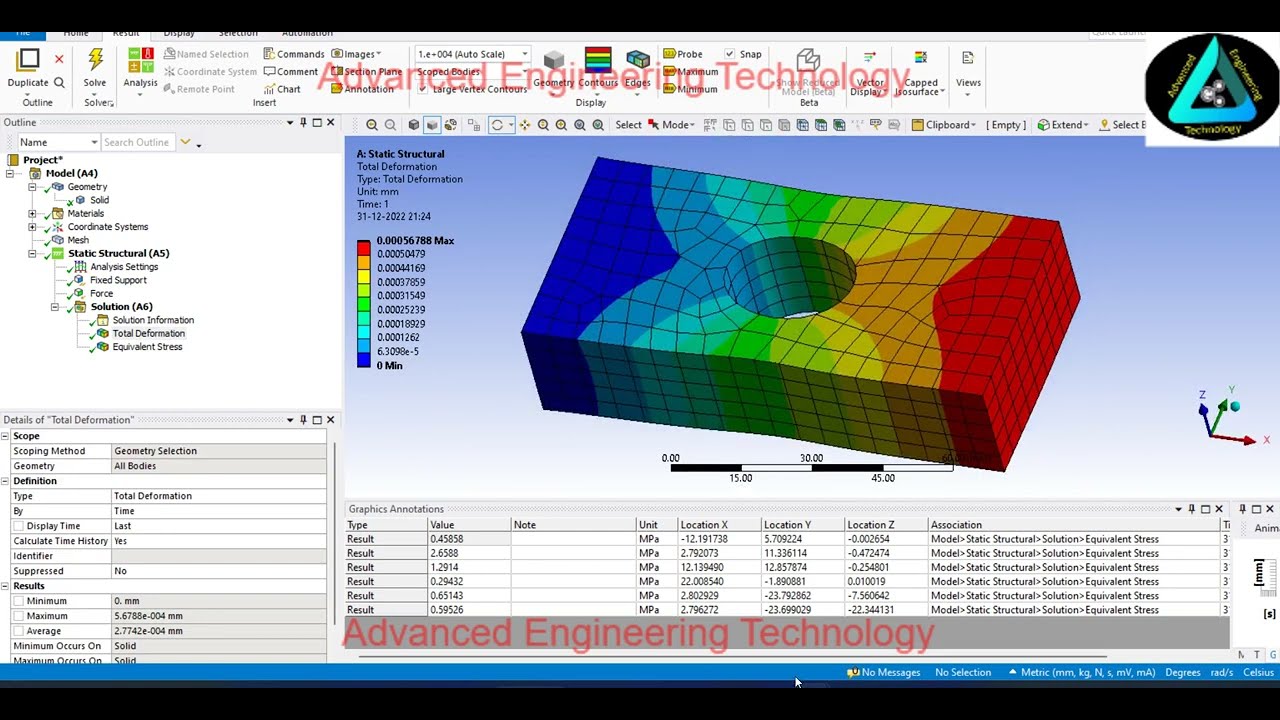Click the Search Outline input field
The width and height of the screenshot is (1280, 720).
click(136, 142)
